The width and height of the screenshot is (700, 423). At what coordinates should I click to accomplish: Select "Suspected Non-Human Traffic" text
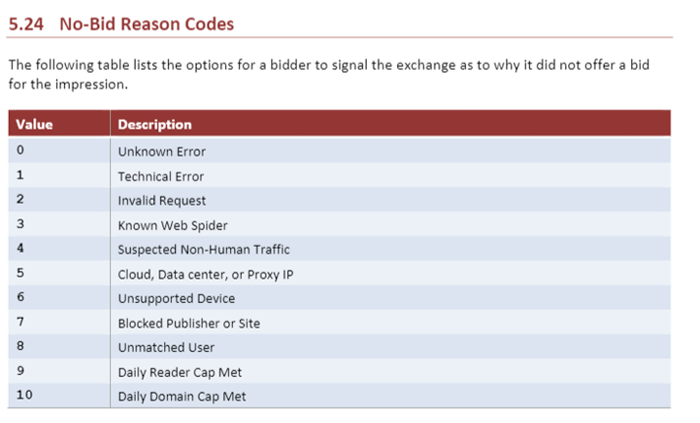(204, 249)
